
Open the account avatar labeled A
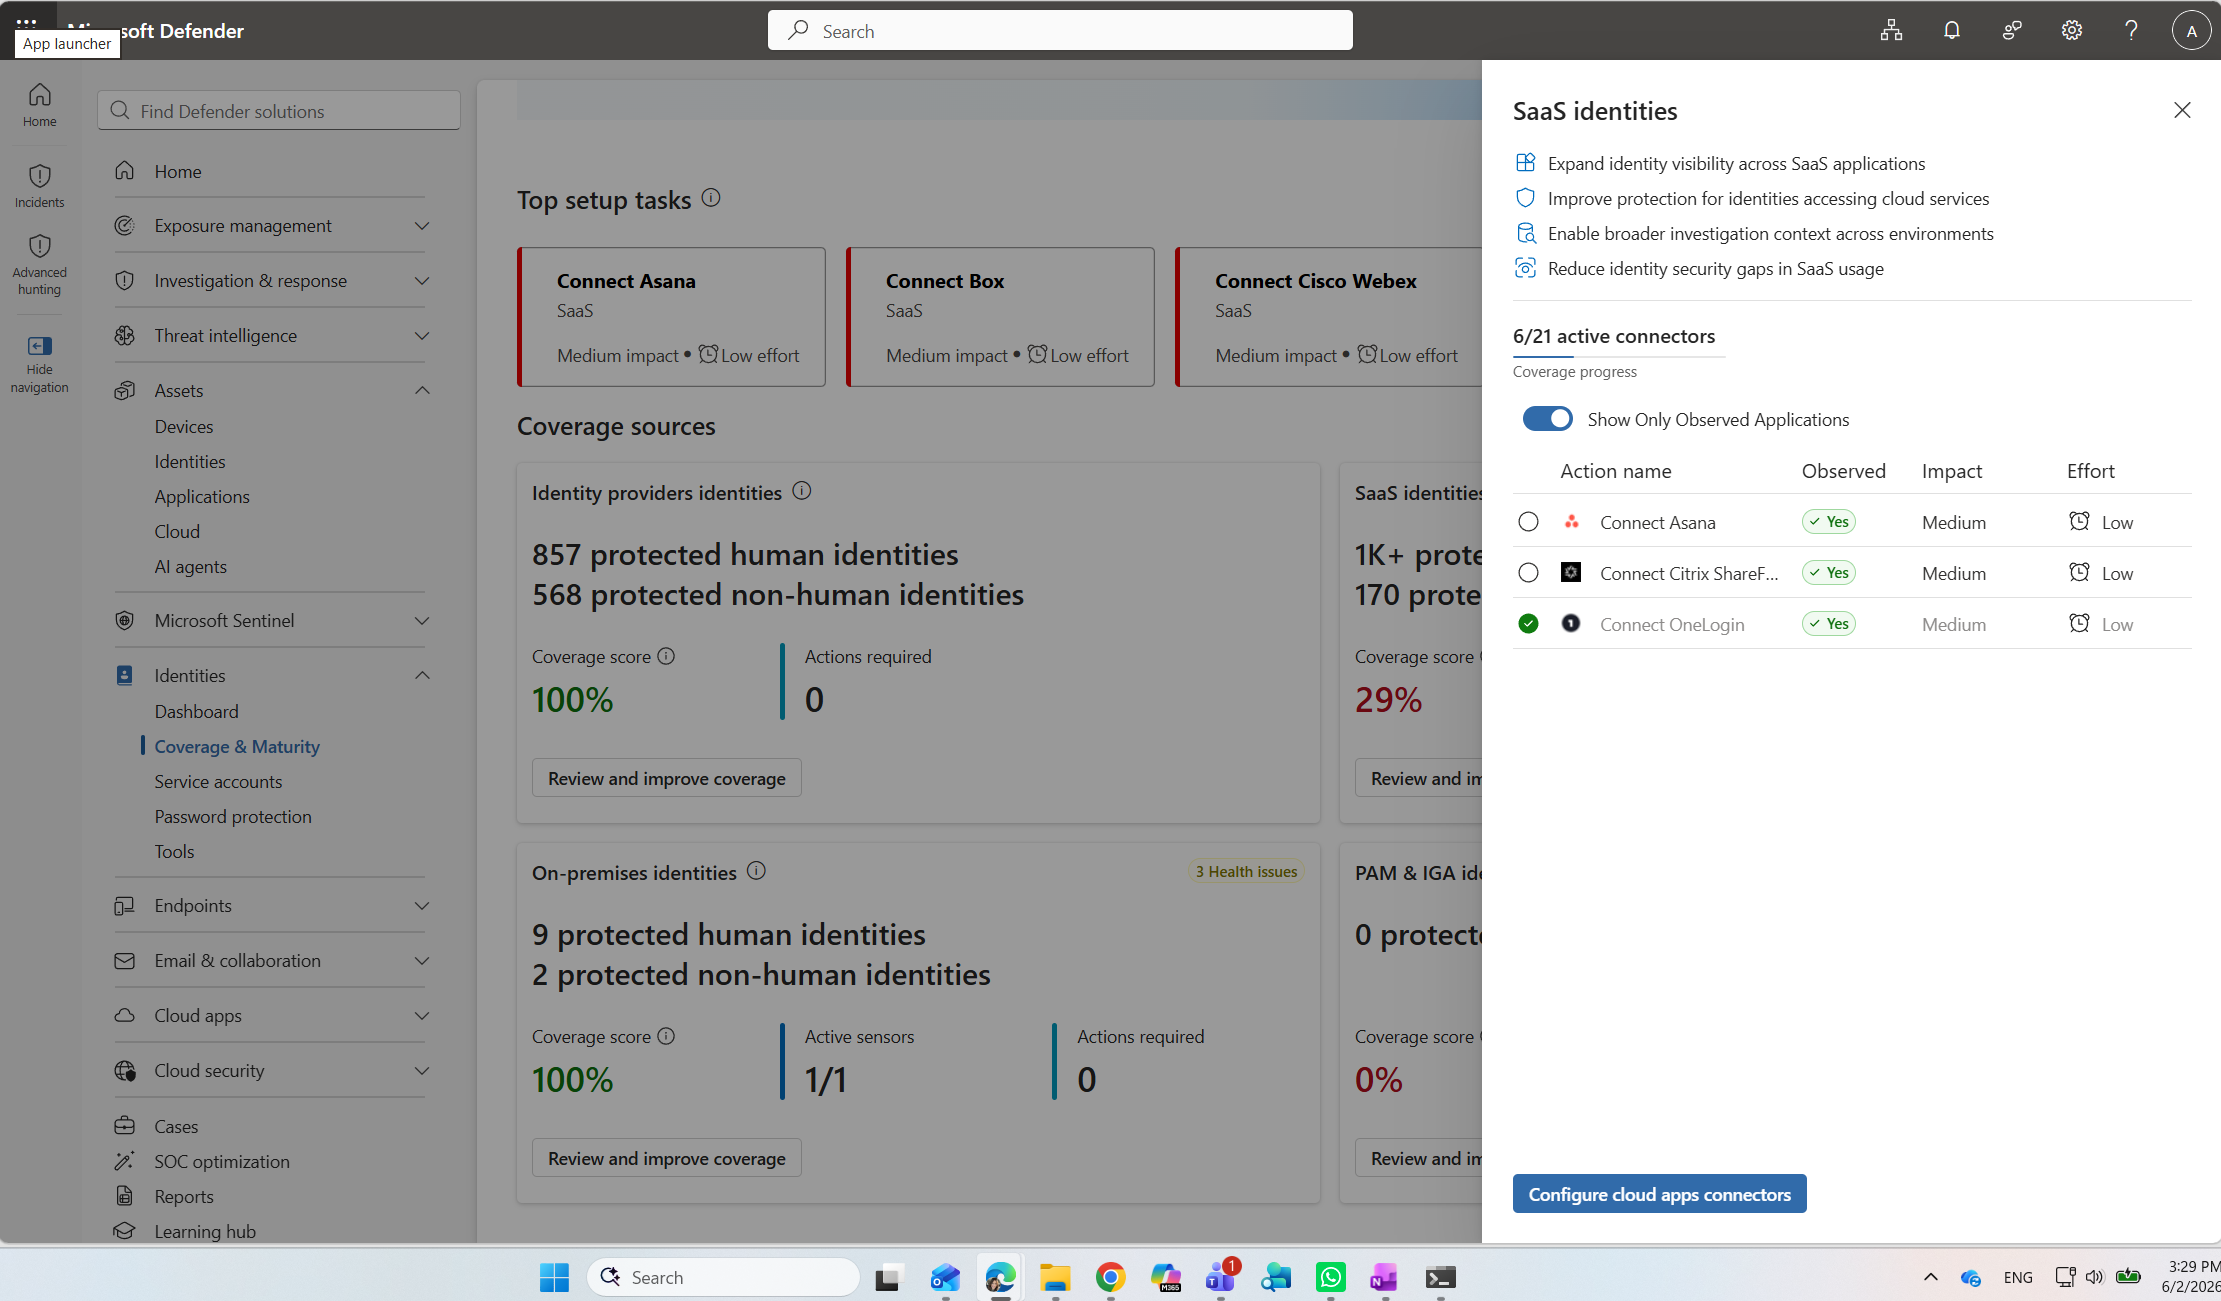[x=2191, y=30]
